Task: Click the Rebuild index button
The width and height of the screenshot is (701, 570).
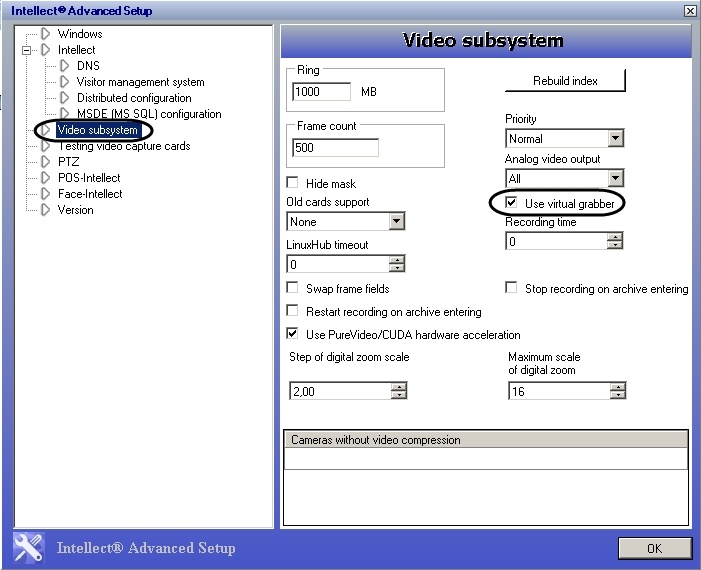Action: point(565,80)
